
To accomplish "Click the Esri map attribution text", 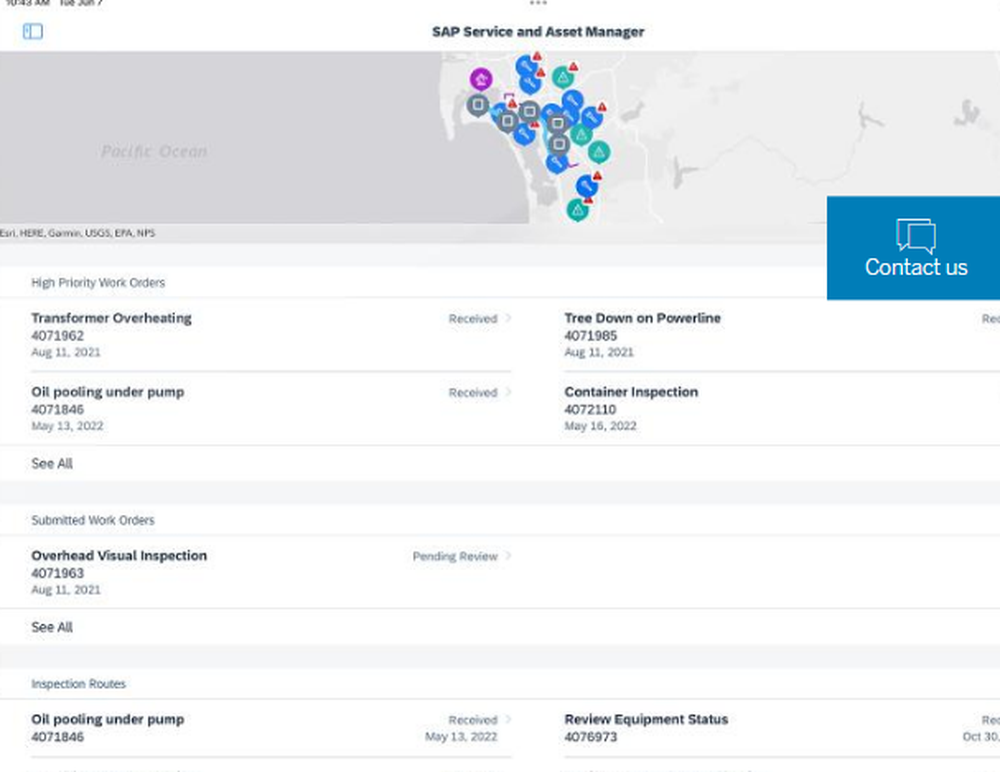I will coord(77,233).
